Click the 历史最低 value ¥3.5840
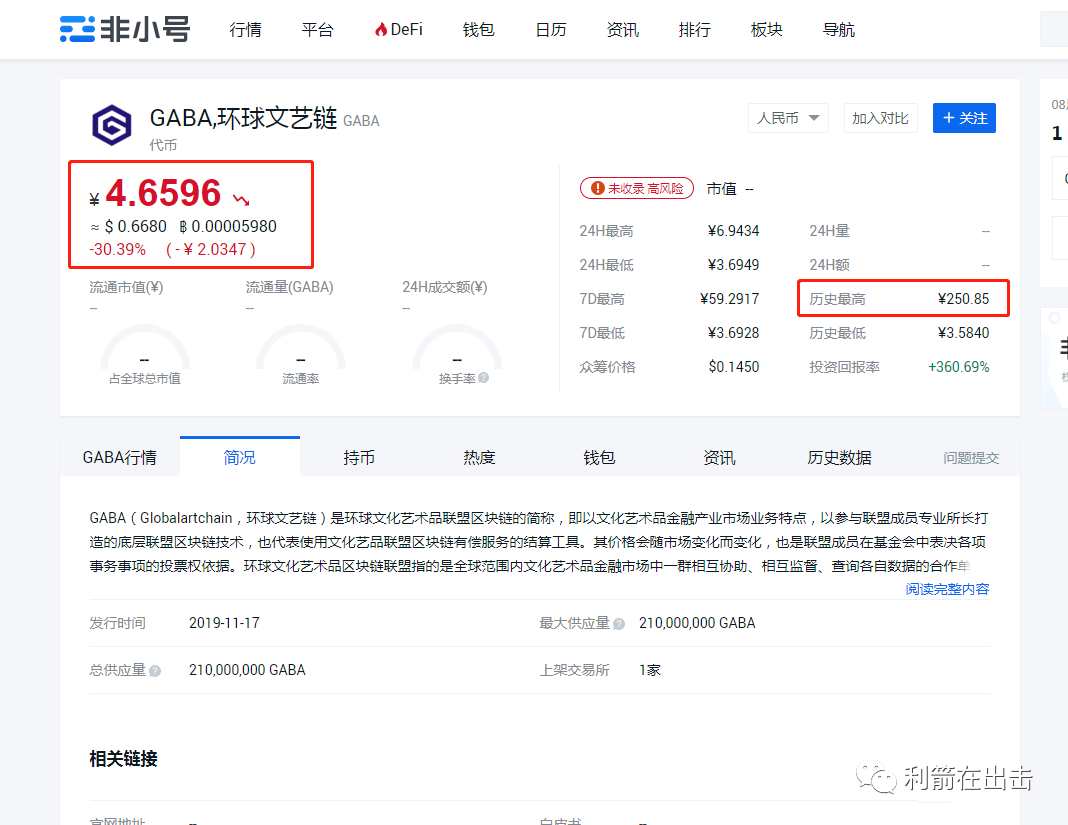Viewport: 1068px width, 825px height. [963, 333]
